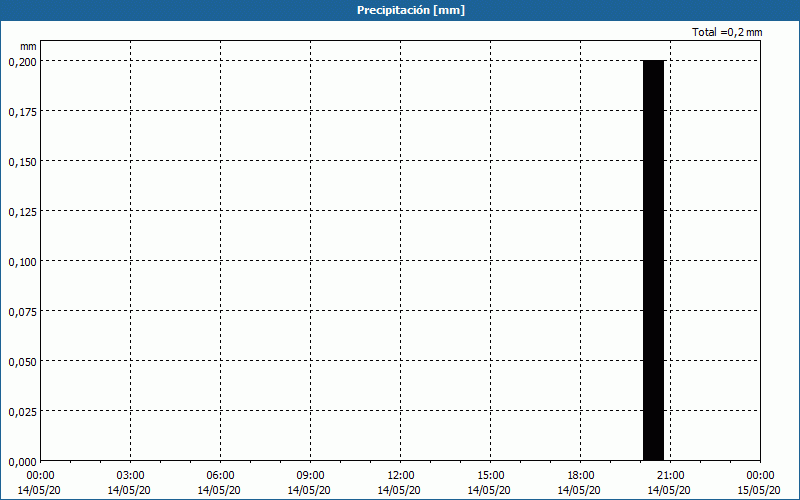Image resolution: width=800 pixels, height=500 pixels.
Task: Click the 18:00 time axis label
Action: (x=580, y=475)
